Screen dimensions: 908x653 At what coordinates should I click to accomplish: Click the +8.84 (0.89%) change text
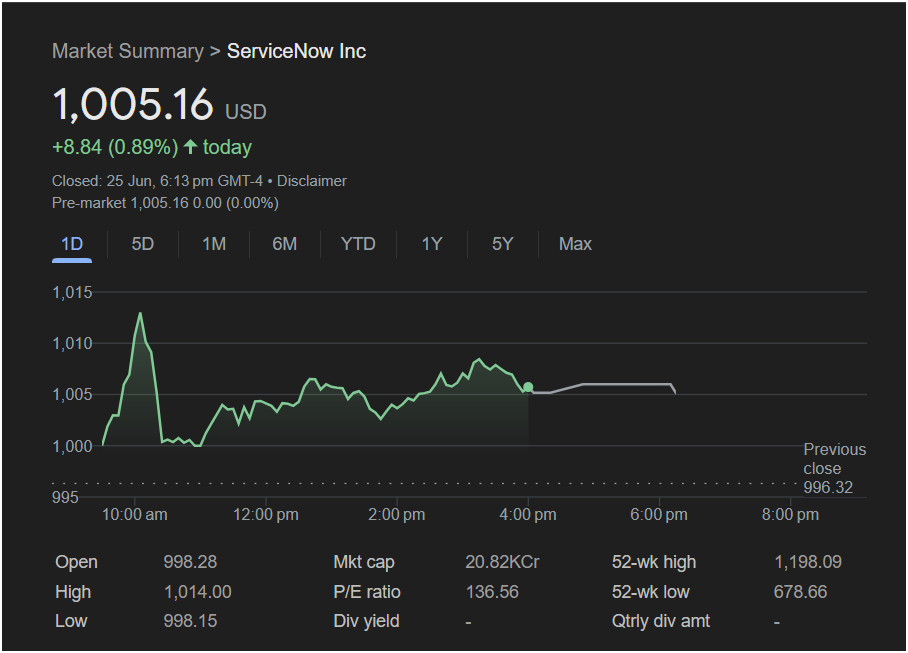115,147
